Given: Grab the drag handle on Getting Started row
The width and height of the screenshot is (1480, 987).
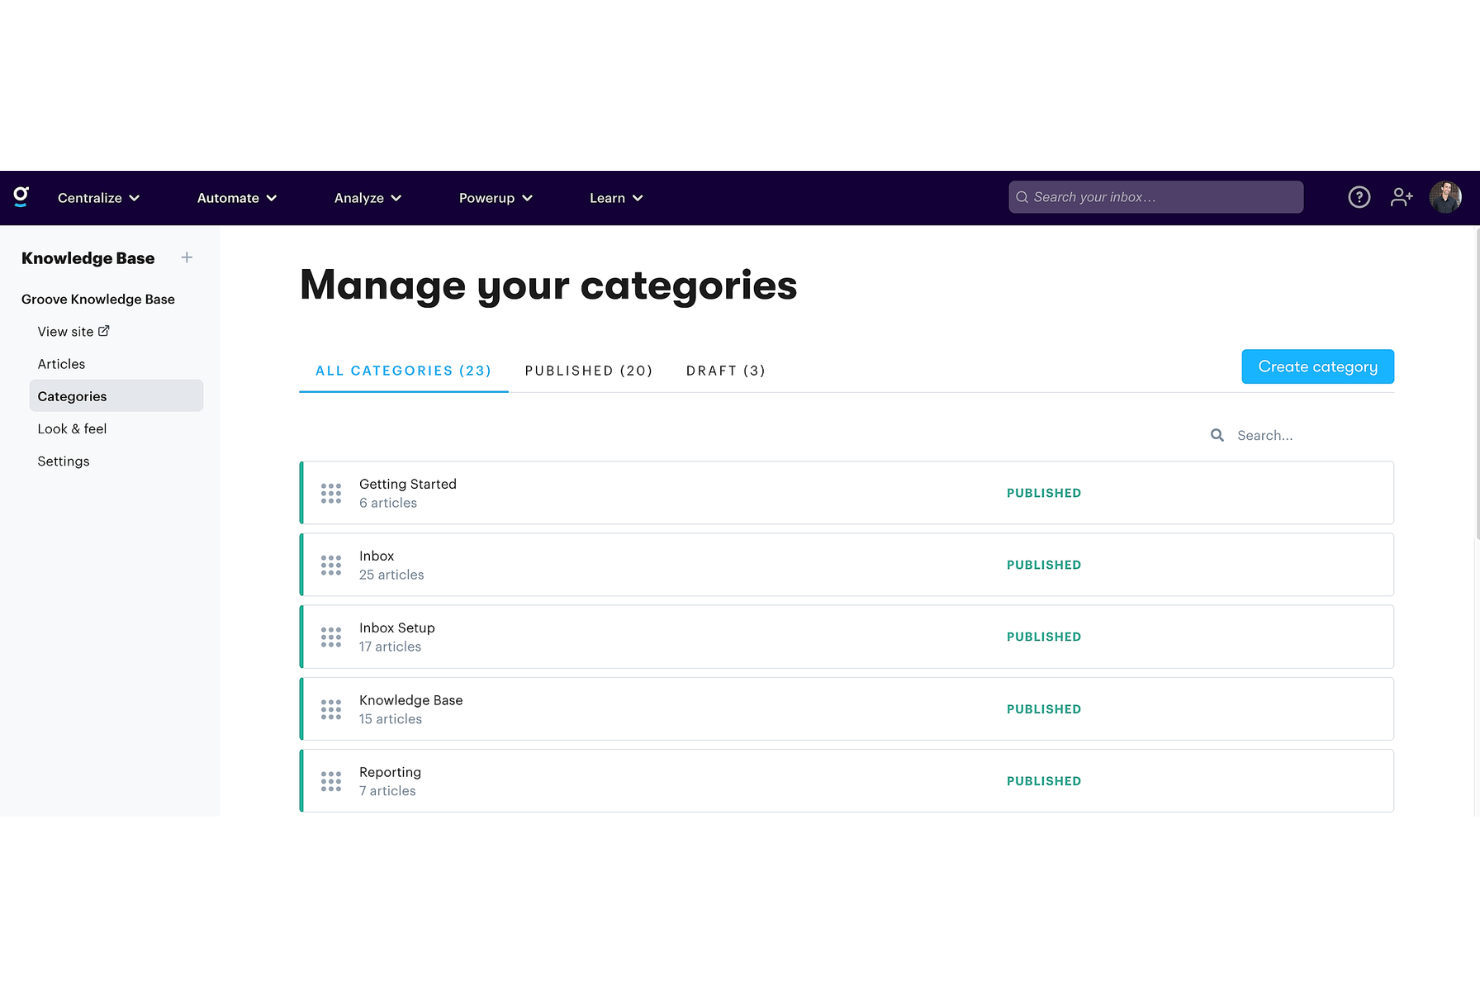Looking at the screenshot, I should tap(331, 493).
